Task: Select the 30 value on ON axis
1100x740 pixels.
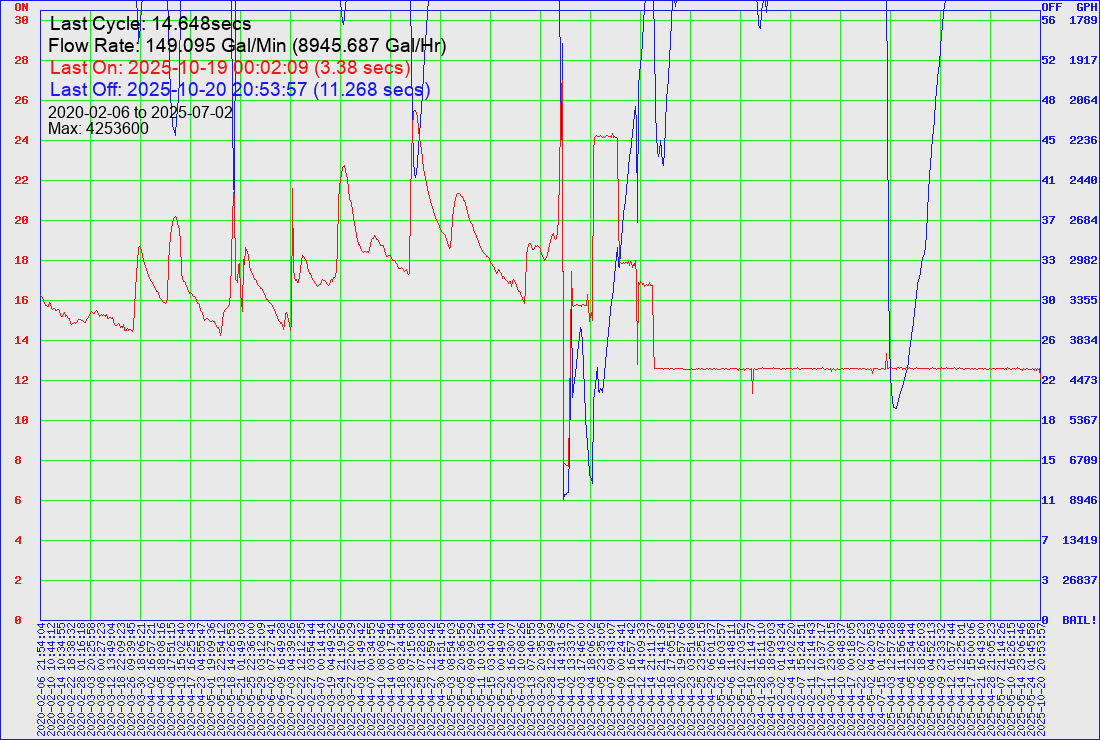Action: coord(20,20)
